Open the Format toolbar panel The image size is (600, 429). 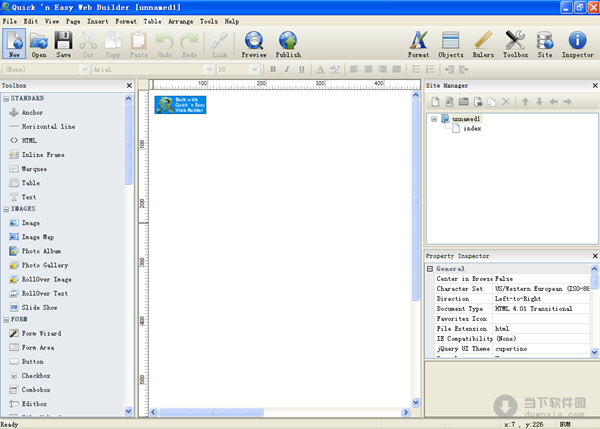coord(418,44)
